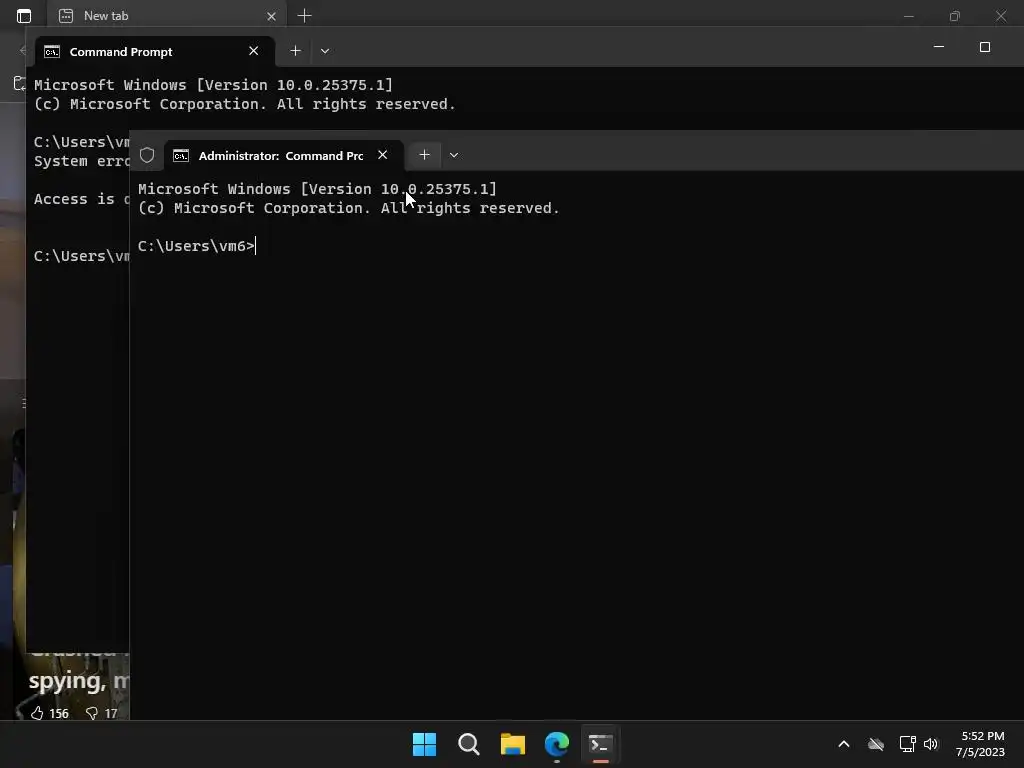Screen dimensions: 1024x768
Task: Click the C:\Users\vm6> prompt line
Action: (196, 246)
